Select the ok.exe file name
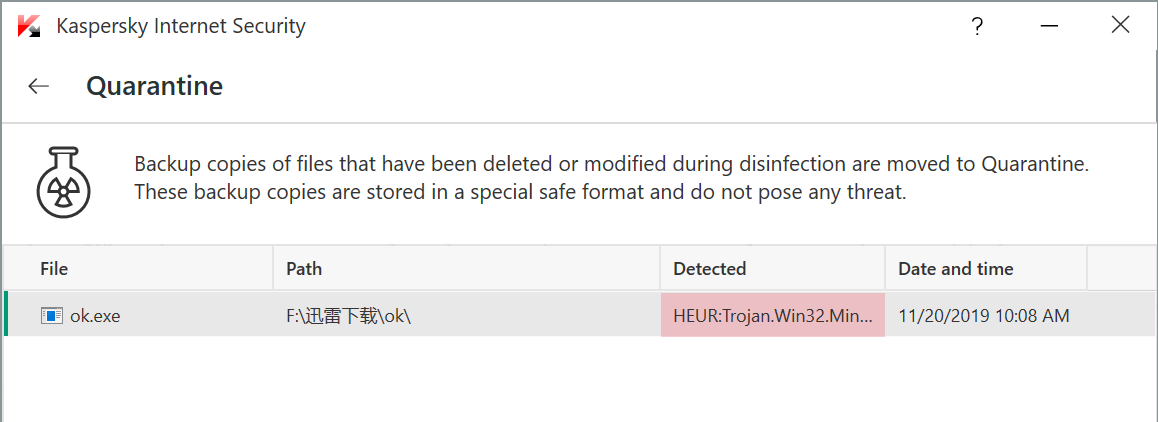Image resolution: width=1158 pixels, height=422 pixels. point(95,316)
